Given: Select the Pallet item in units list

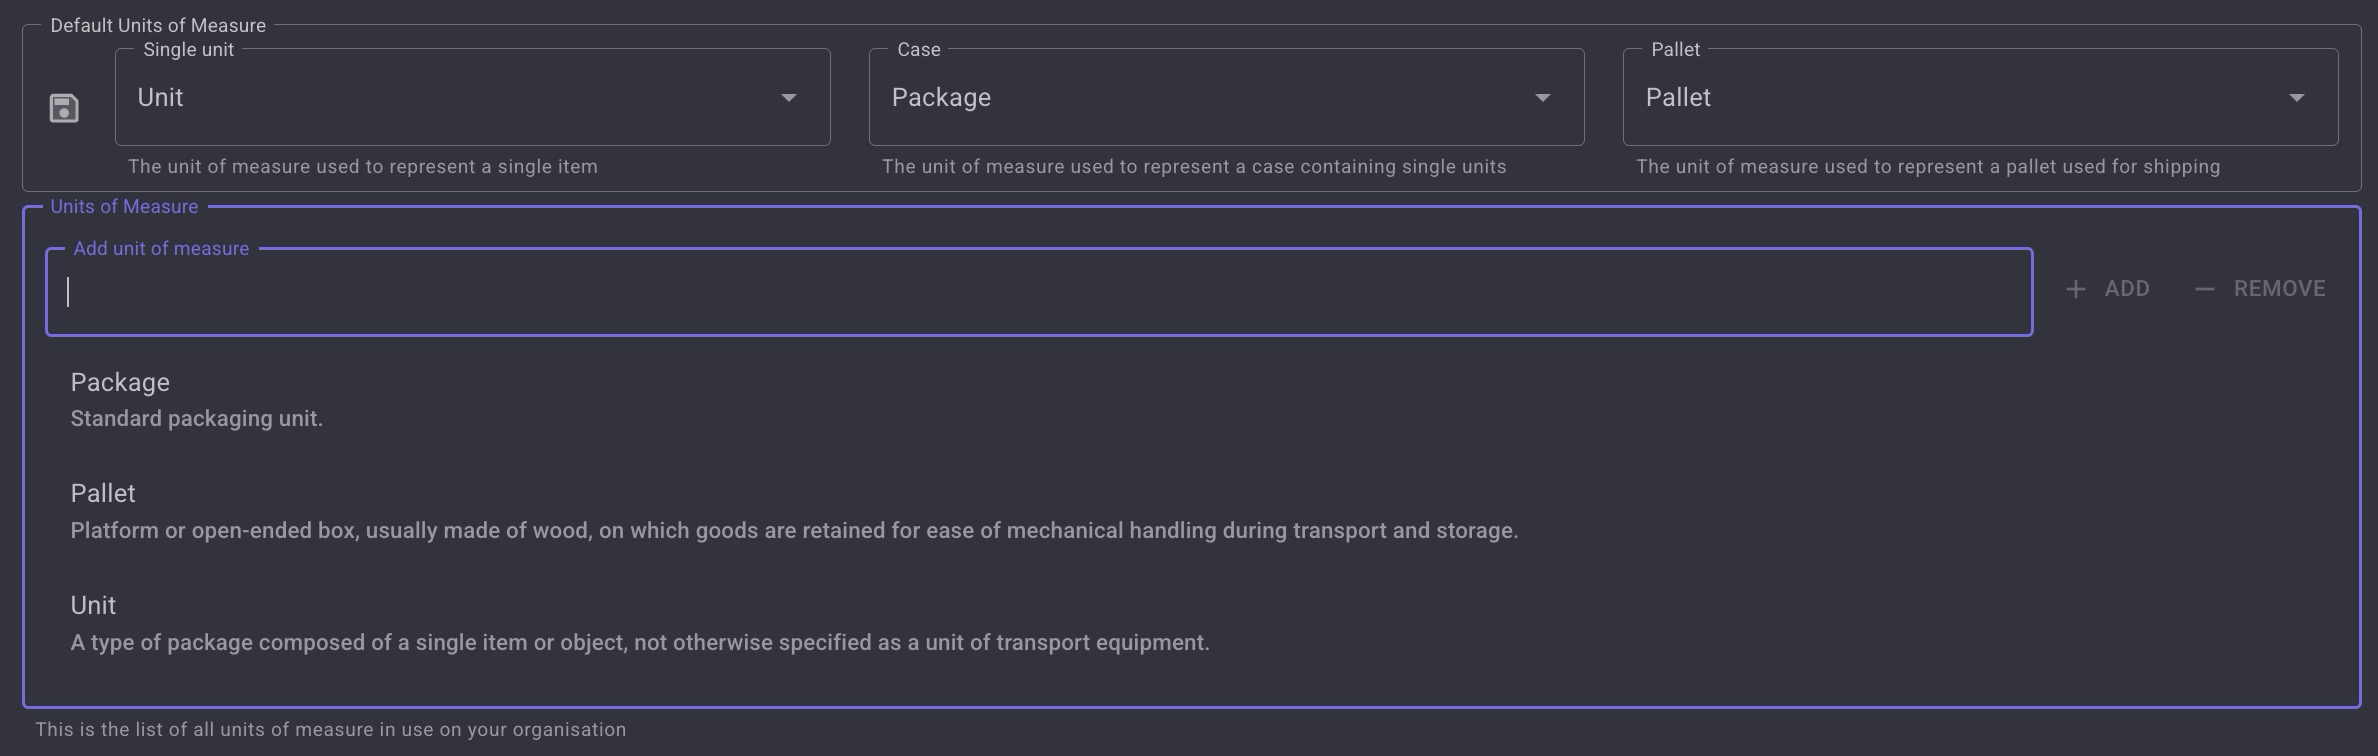Looking at the screenshot, I should click(x=1191, y=511).
